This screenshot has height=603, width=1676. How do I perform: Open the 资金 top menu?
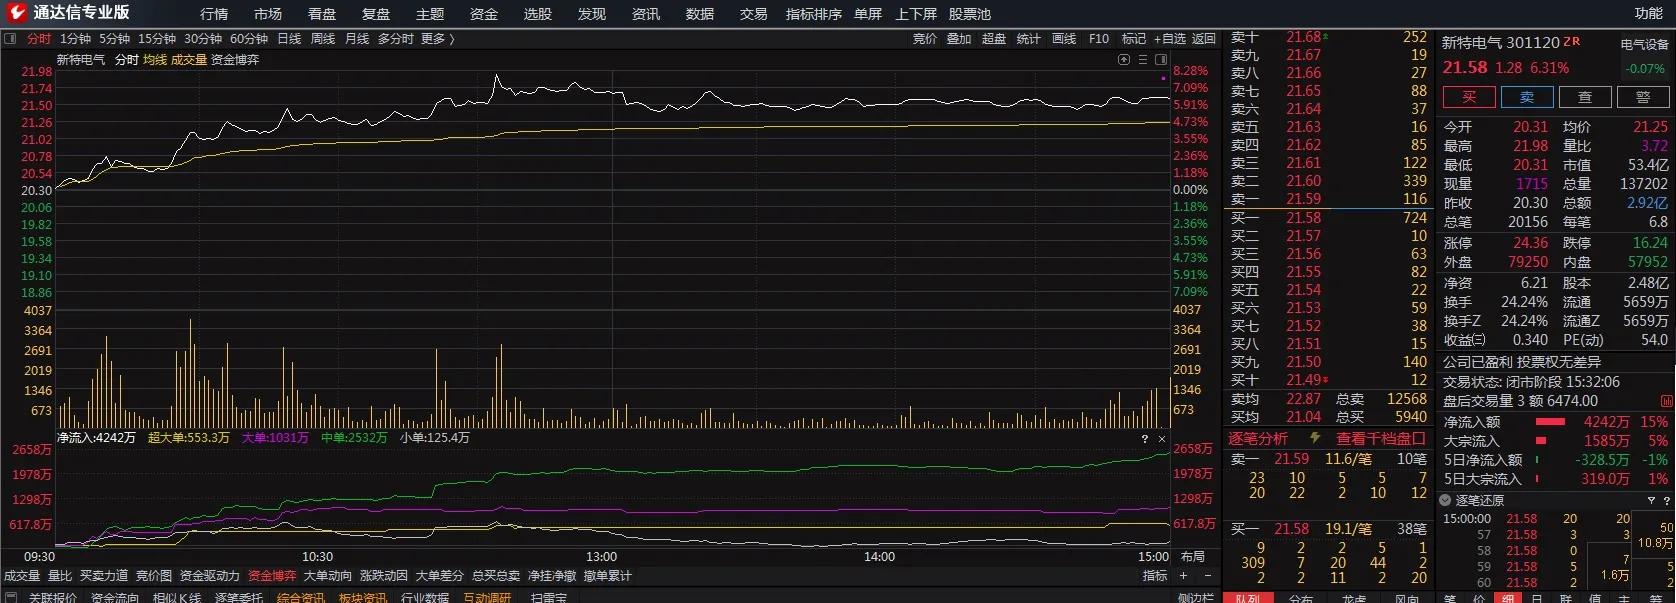click(483, 14)
